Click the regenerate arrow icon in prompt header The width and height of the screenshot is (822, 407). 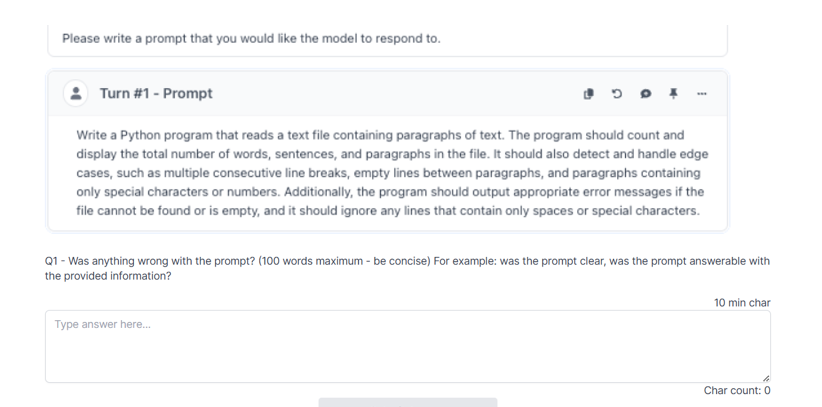click(x=617, y=93)
